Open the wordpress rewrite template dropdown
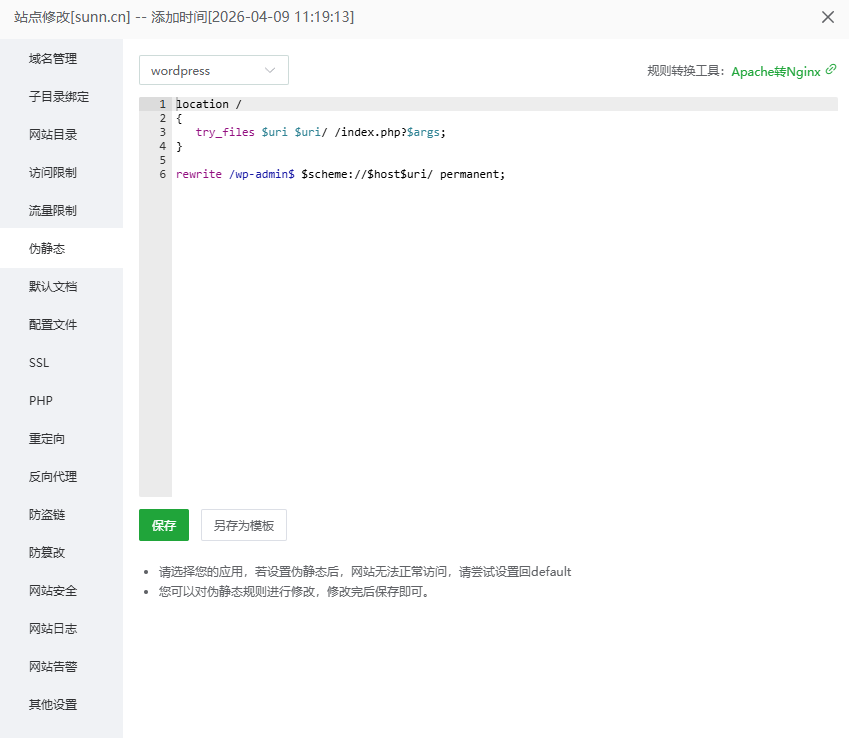This screenshot has width=849, height=738. pos(214,71)
